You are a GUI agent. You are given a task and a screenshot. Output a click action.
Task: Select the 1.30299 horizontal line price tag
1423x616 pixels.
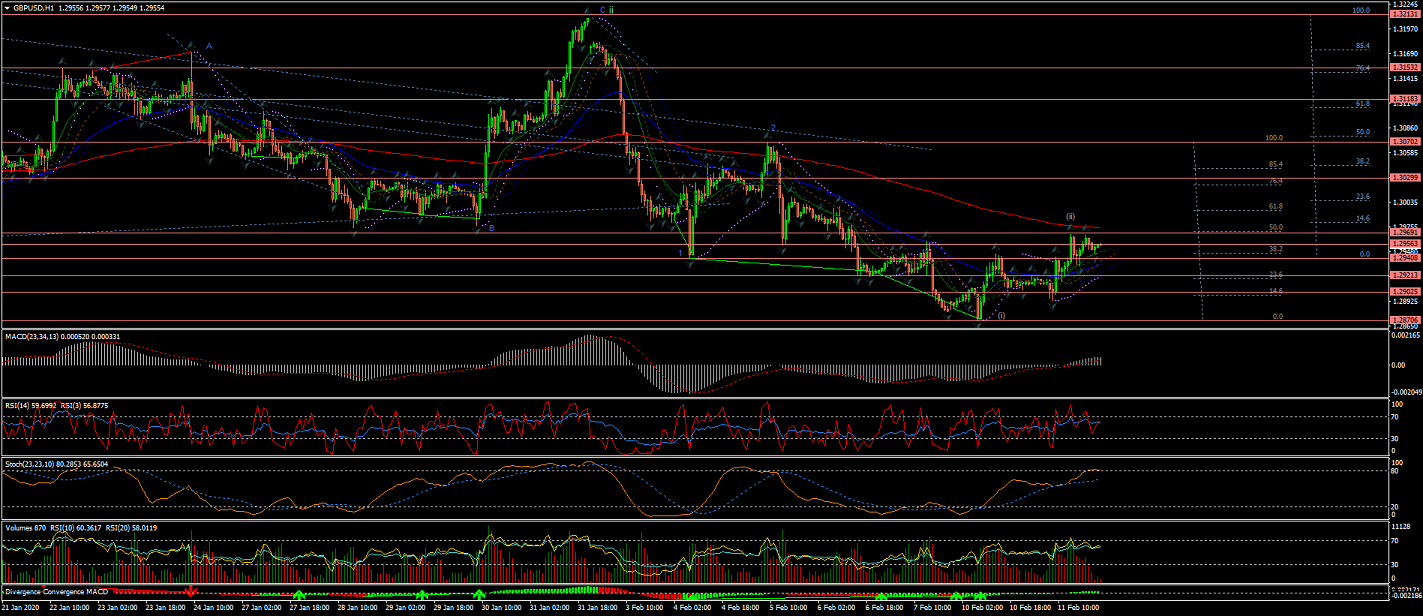tap(1405, 177)
